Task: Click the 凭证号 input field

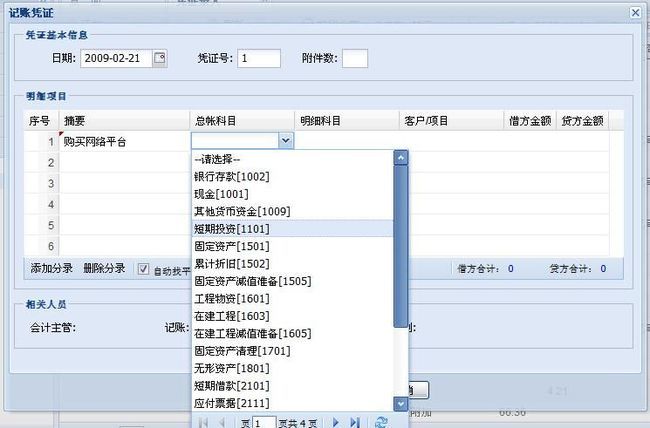Action: (x=259, y=58)
